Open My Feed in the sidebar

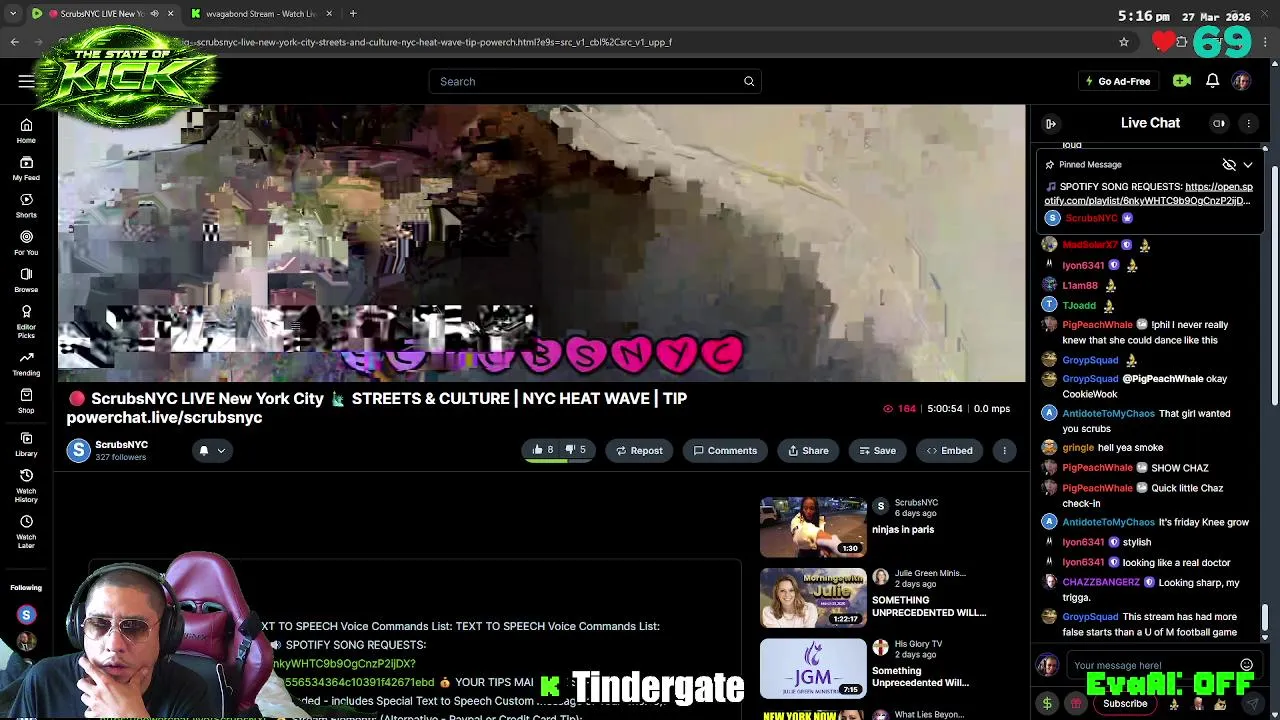pyautogui.click(x=26, y=168)
